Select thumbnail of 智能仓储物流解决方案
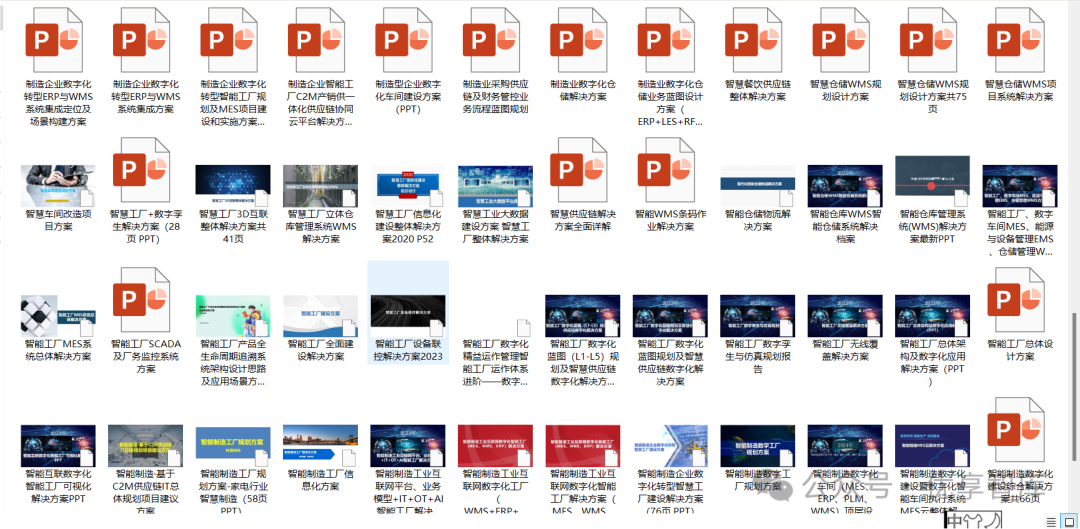Image resolution: width=1080 pixels, height=529 pixels. pyautogui.click(x=758, y=186)
